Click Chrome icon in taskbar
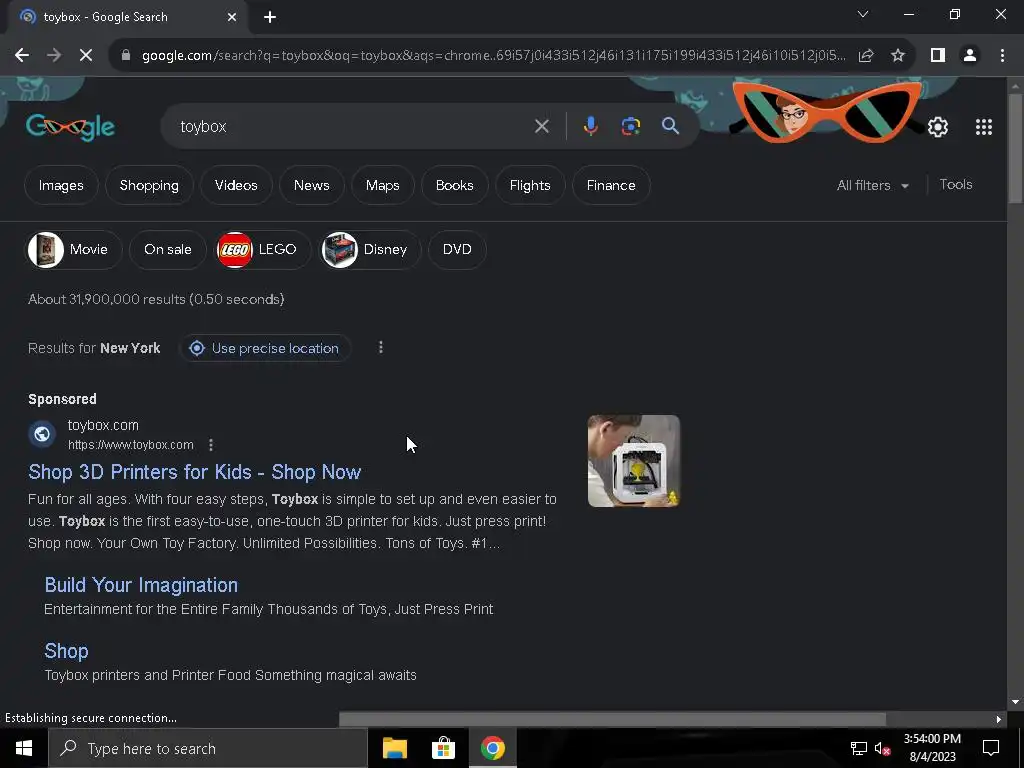Image resolution: width=1024 pixels, height=768 pixels. (x=492, y=748)
